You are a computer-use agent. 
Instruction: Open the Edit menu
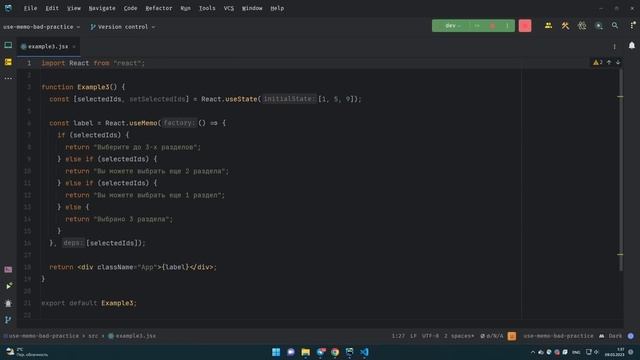52,8
